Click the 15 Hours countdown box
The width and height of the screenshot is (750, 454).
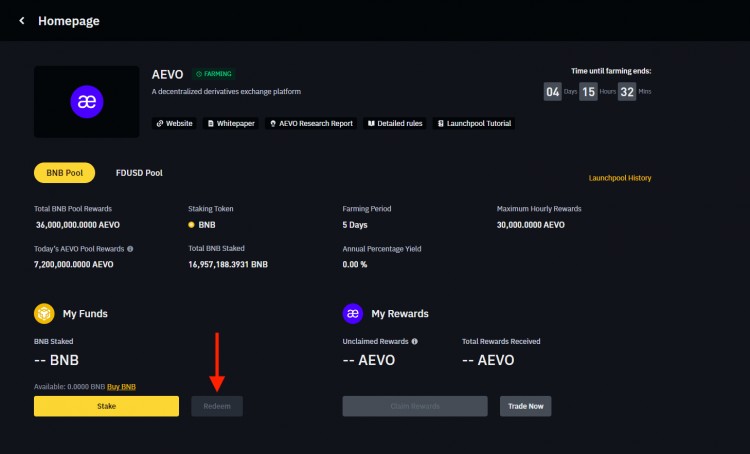588,91
